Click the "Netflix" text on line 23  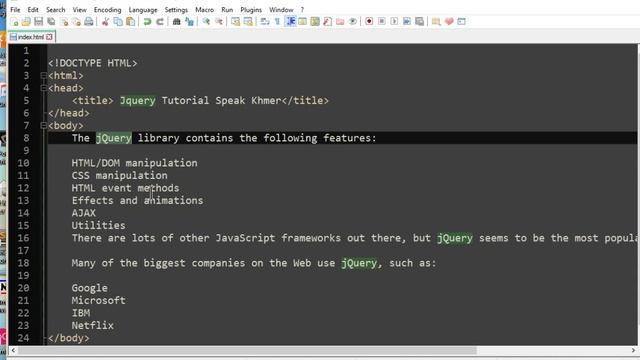pos(93,325)
